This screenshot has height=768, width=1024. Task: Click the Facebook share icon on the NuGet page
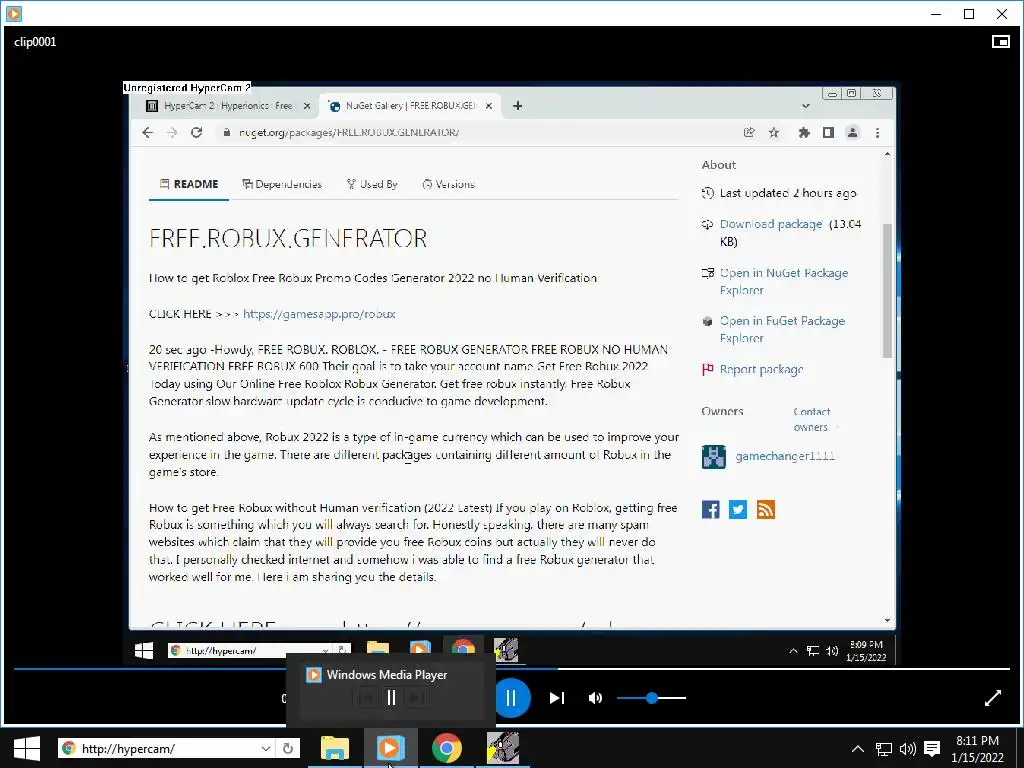click(x=711, y=509)
